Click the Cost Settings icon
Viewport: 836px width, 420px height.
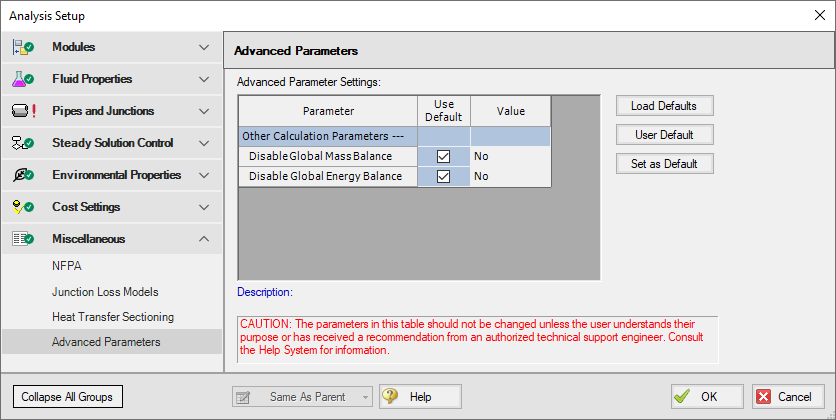[22, 207]
